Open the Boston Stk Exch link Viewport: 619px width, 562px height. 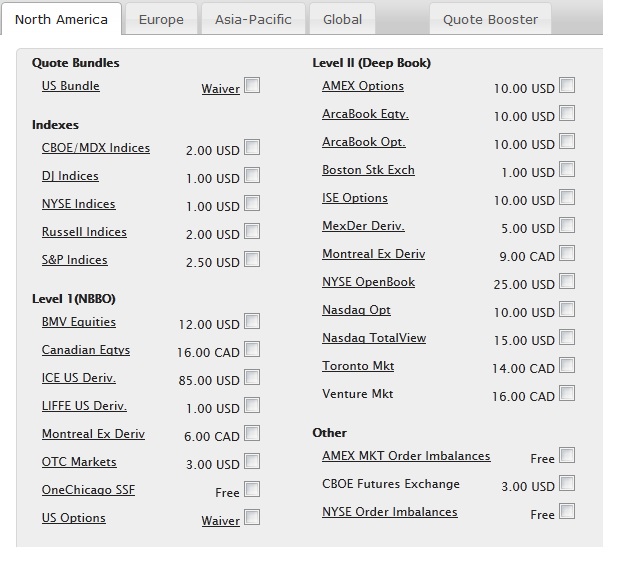(368, 170)
